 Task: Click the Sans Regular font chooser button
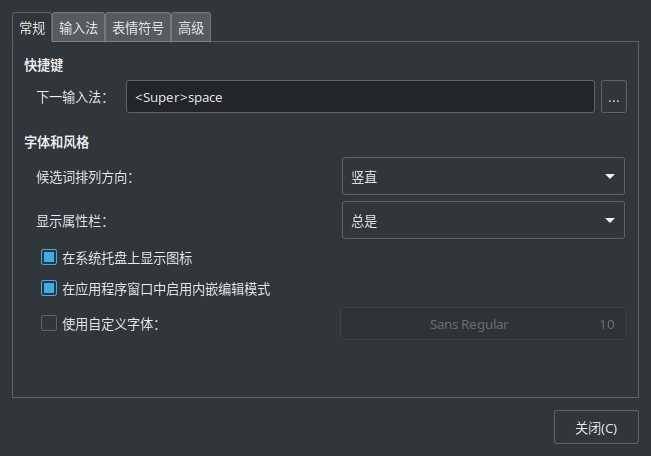483,324
